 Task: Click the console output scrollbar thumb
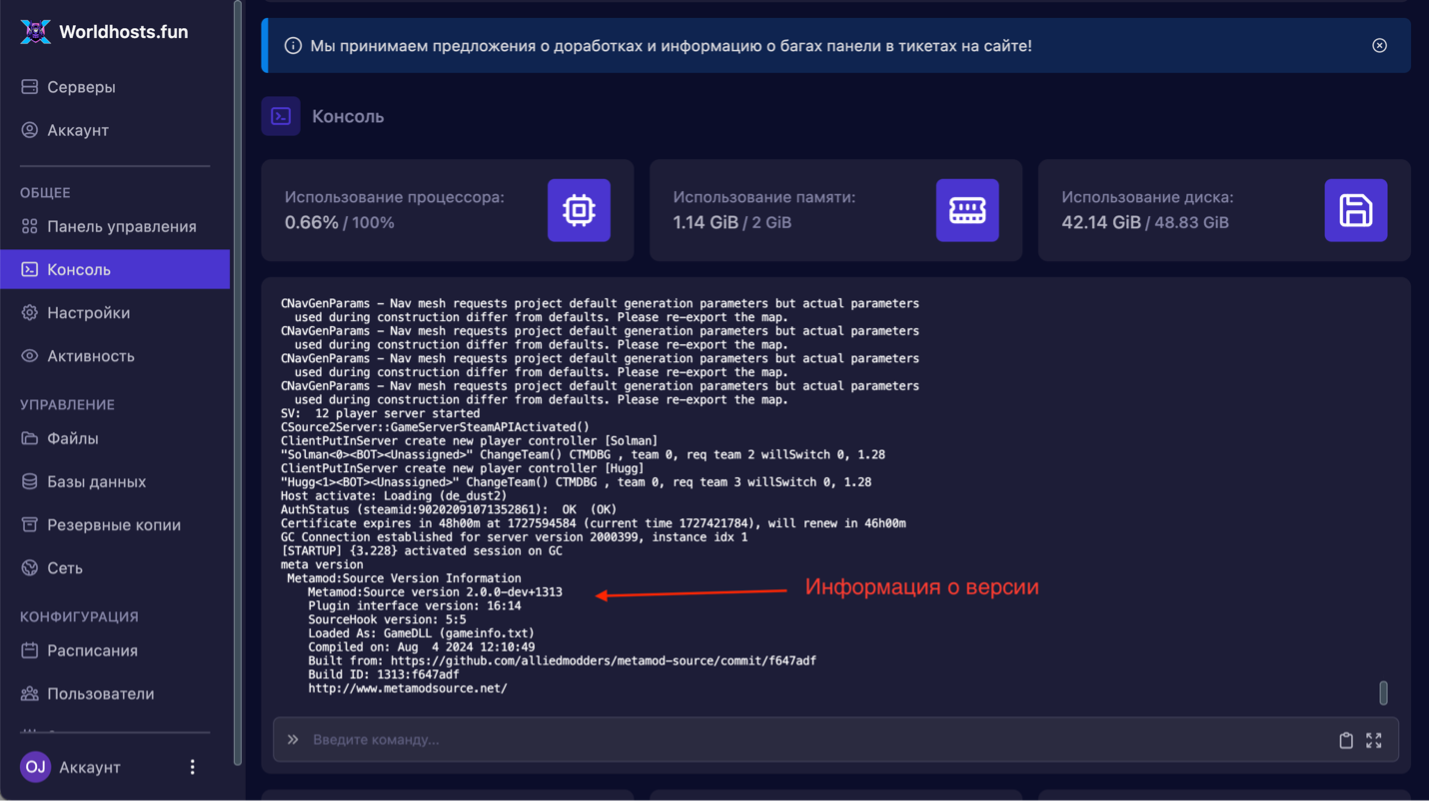coord(1383,692)
